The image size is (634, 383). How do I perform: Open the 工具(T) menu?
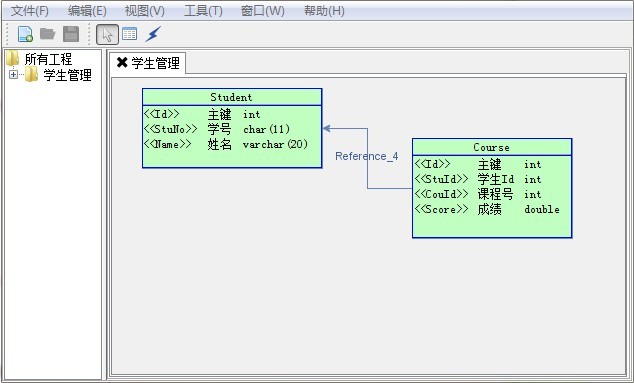(203, 11)
